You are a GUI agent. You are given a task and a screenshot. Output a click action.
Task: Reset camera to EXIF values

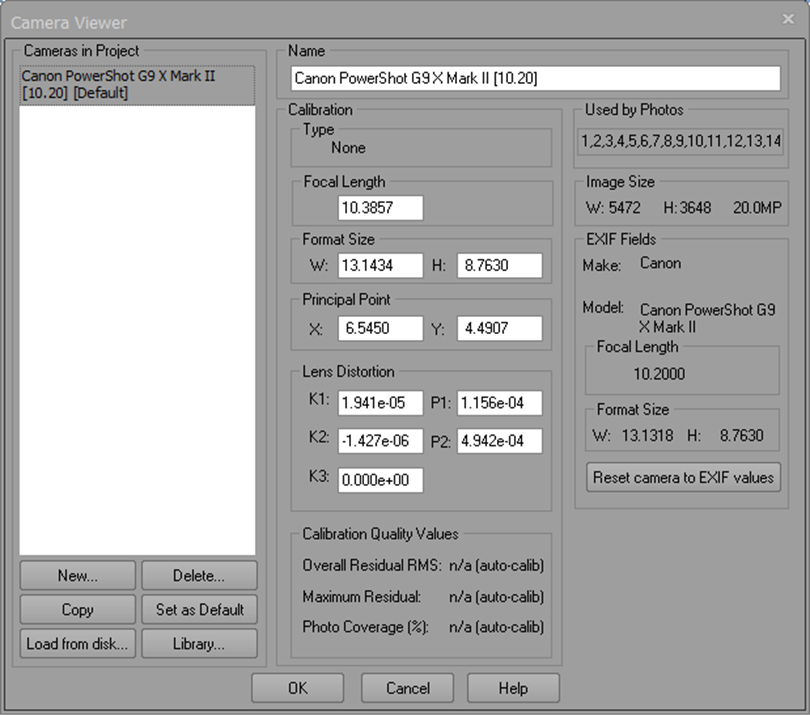[x=683, y=478]
